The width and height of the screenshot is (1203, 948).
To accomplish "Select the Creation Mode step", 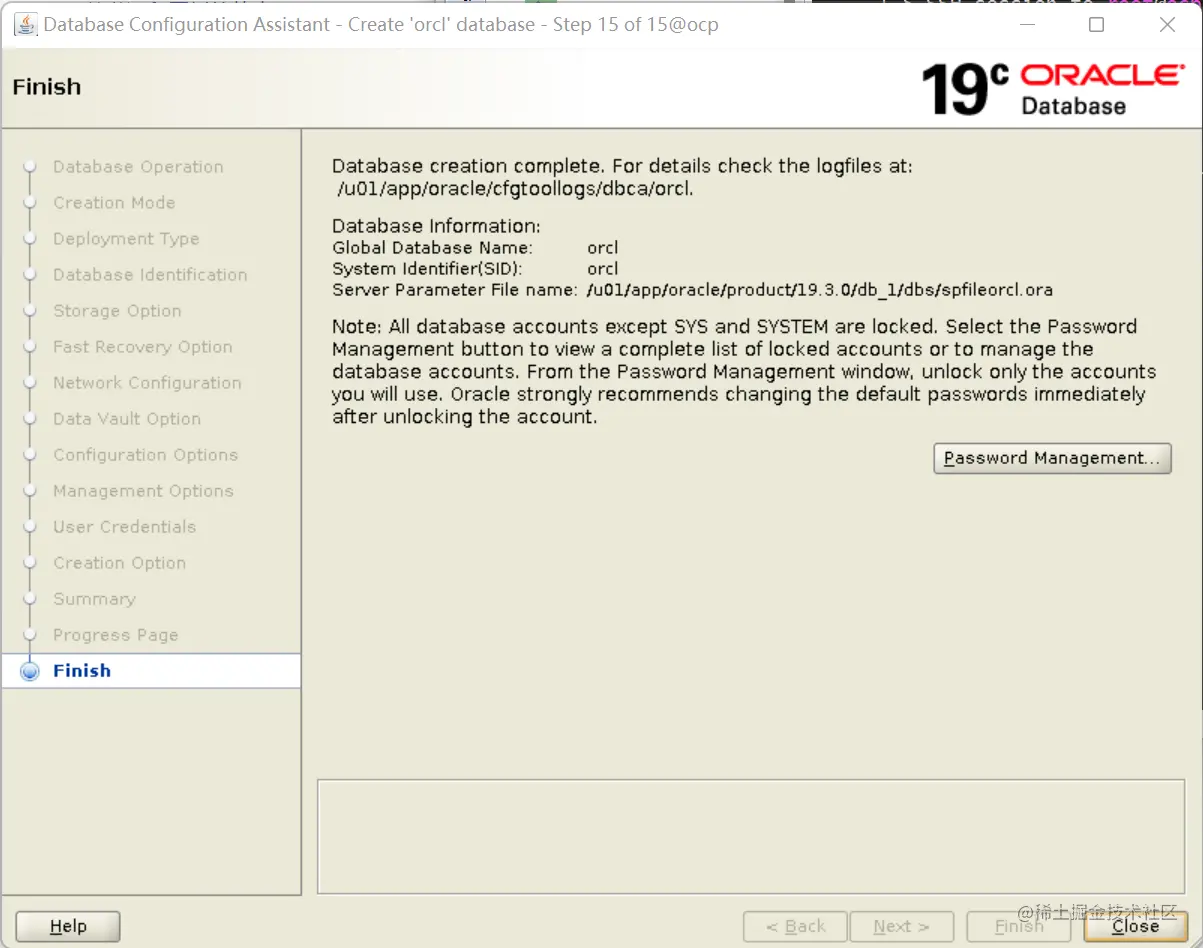I will pos(114,203).
